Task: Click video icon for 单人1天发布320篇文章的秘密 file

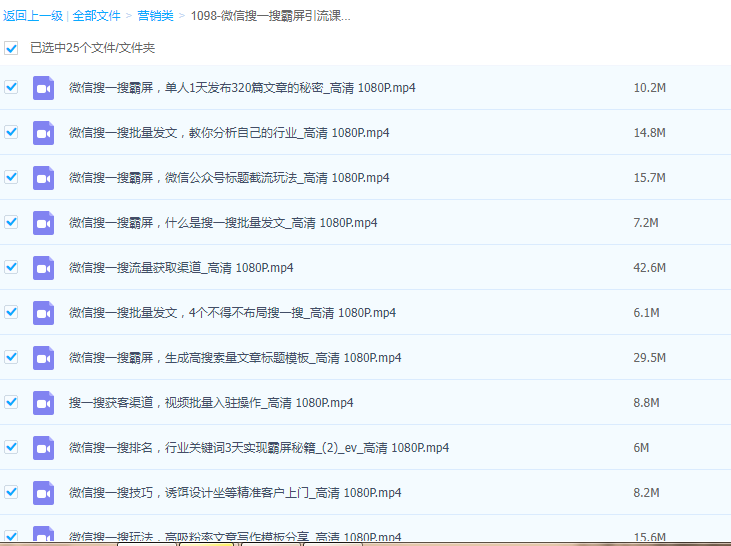Action: (x=43, y=88)
